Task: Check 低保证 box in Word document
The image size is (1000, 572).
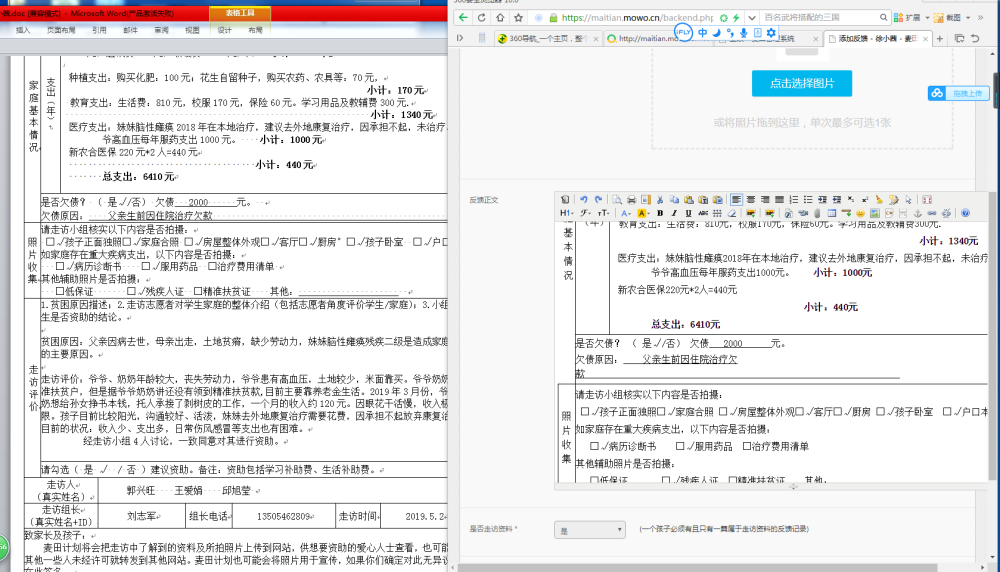Action: [x=60, y=291]
